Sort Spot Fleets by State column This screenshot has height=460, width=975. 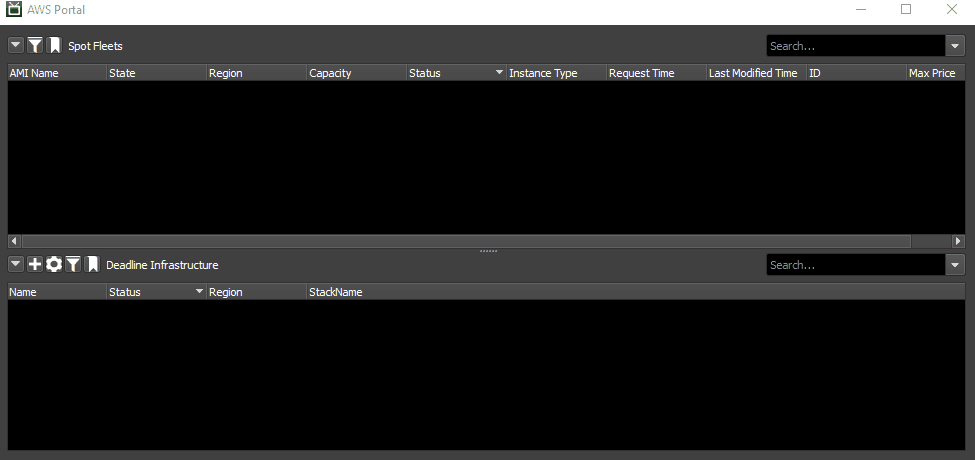pos(157,73)
